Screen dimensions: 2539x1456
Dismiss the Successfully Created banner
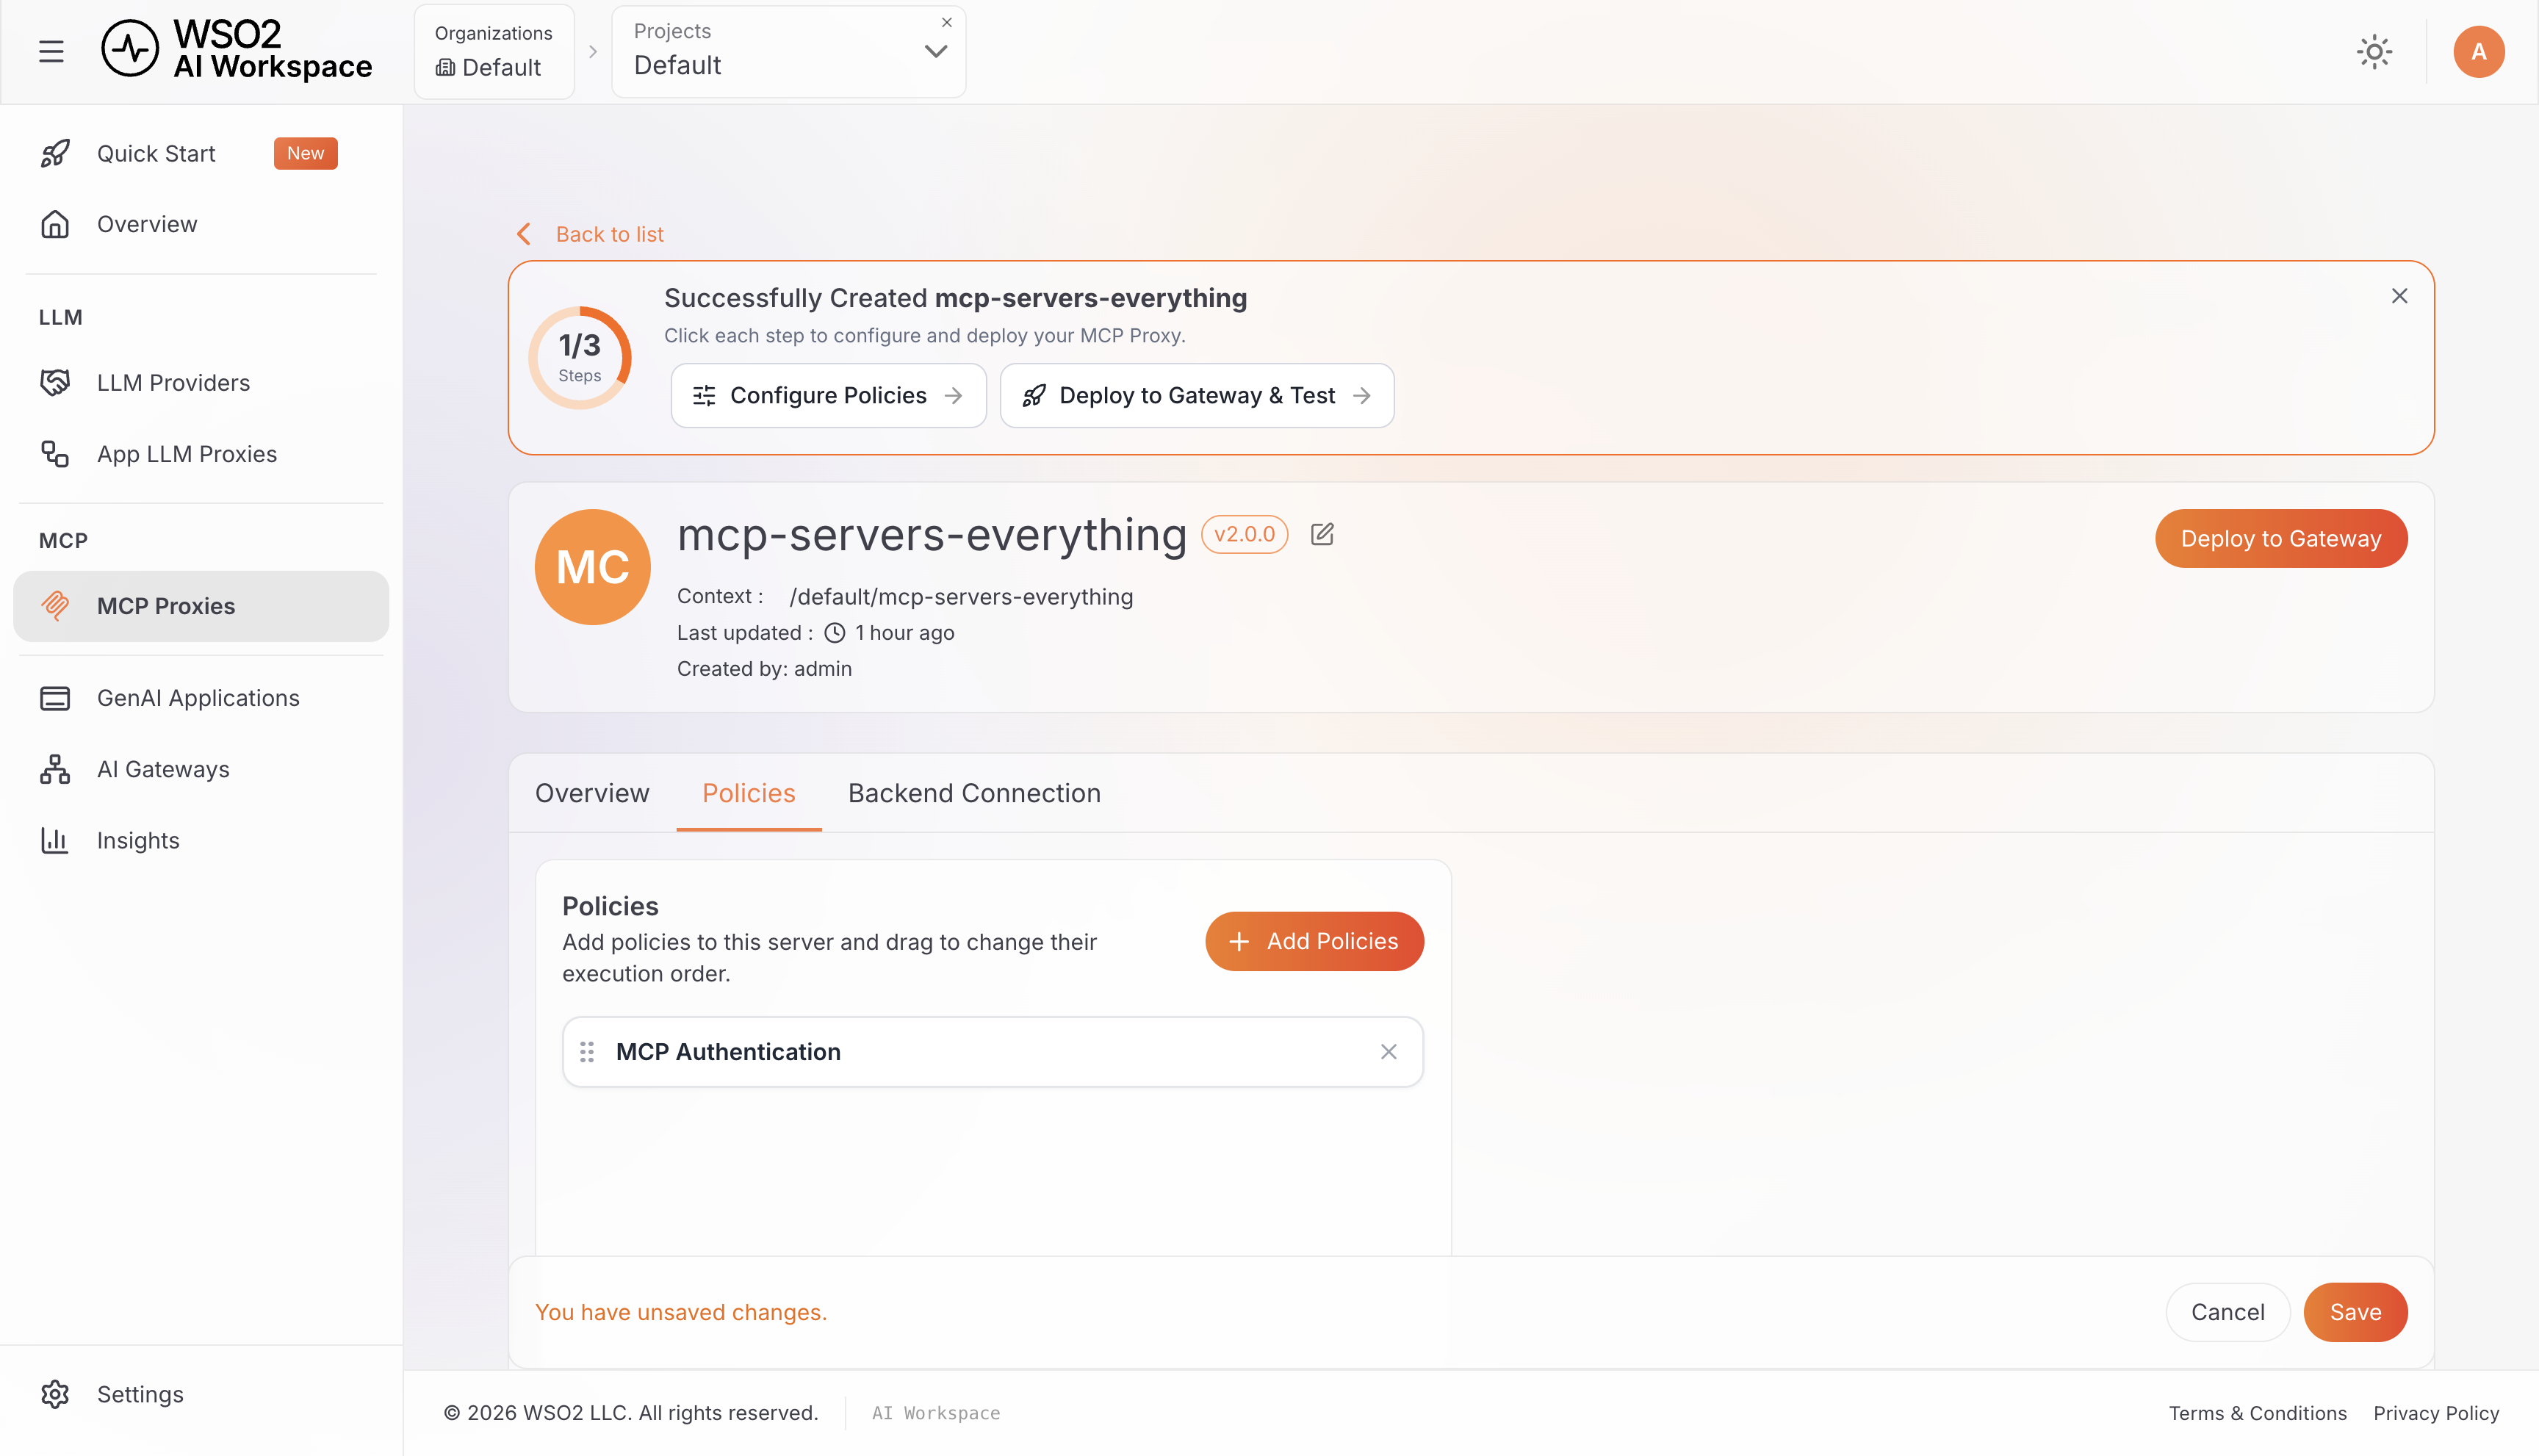(2399, 296)
